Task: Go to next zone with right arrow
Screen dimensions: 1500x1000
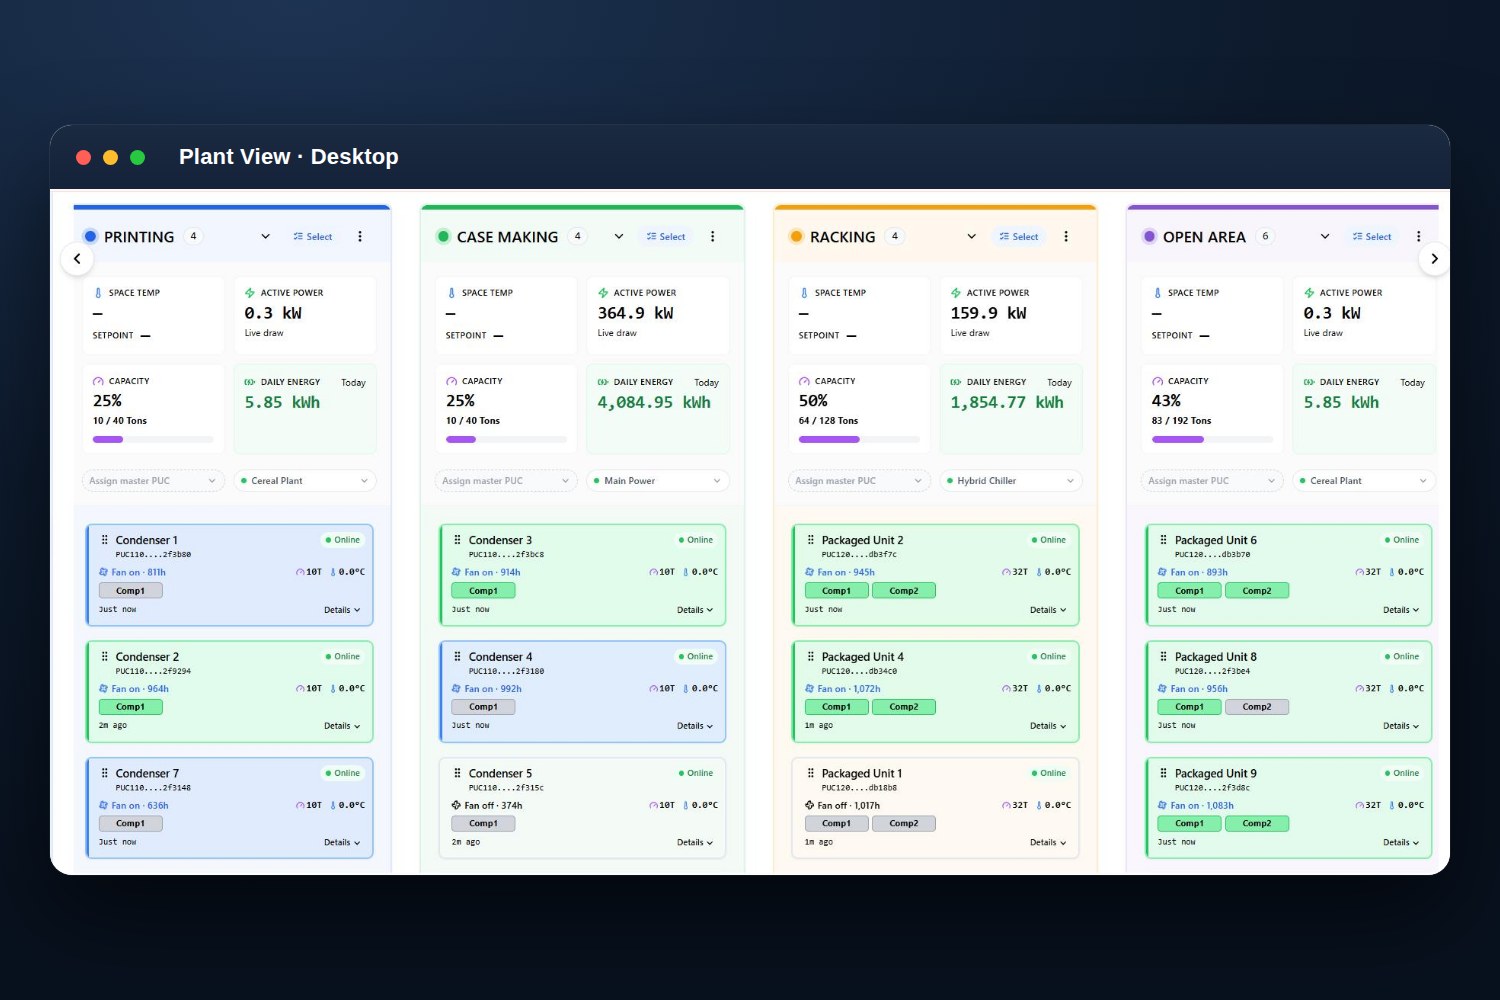Action: (1434, 259)
